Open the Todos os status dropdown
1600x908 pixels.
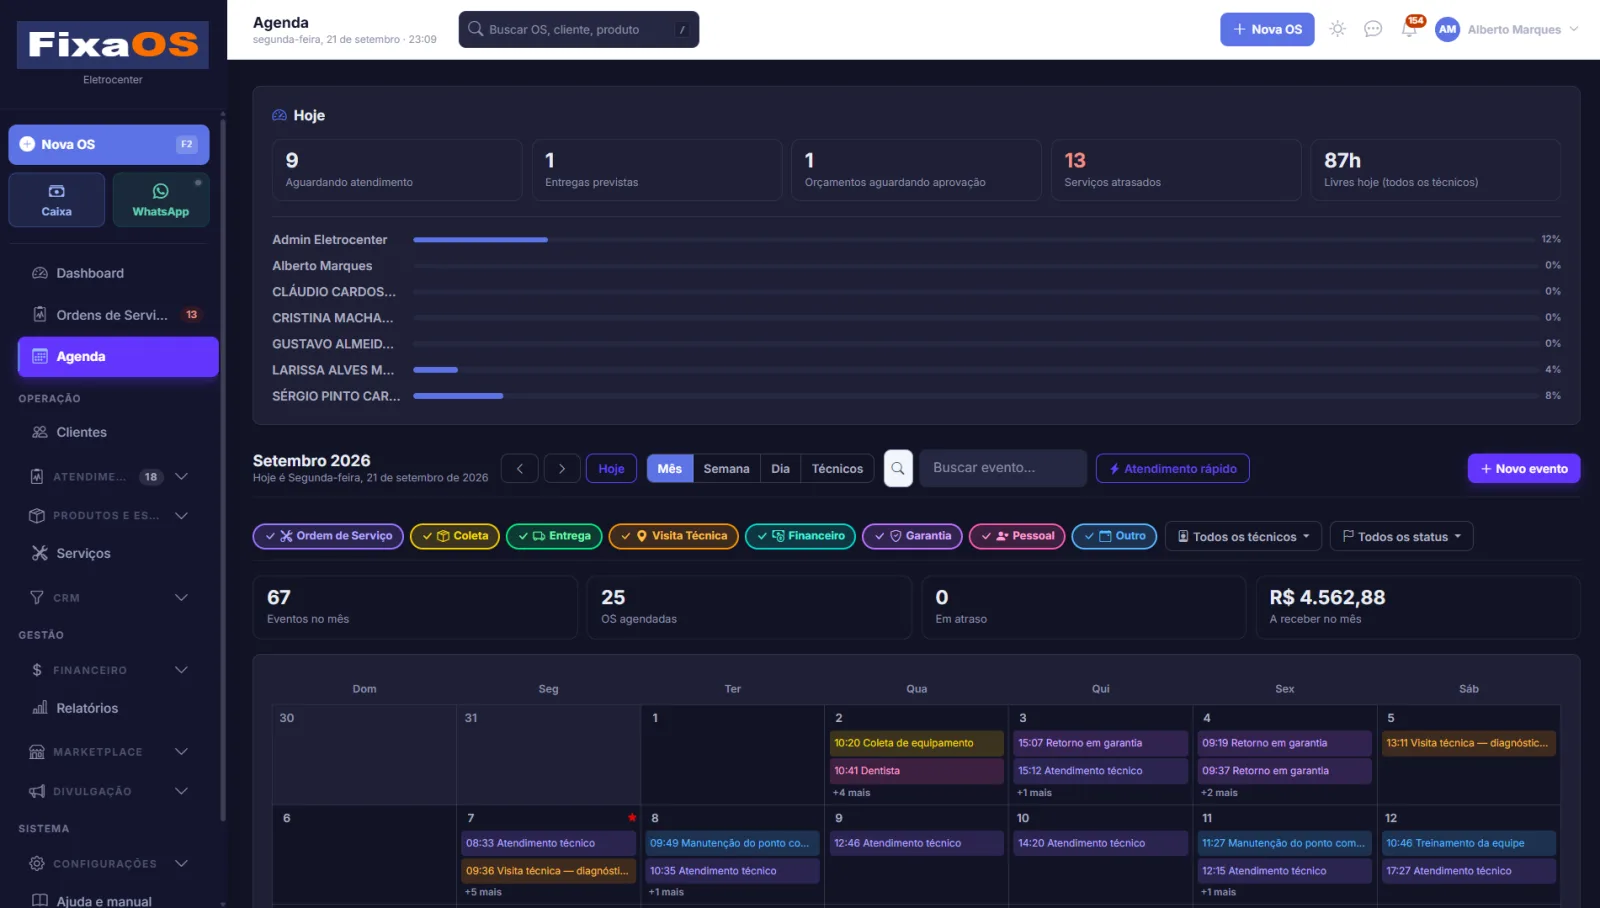coord(1401,537)
